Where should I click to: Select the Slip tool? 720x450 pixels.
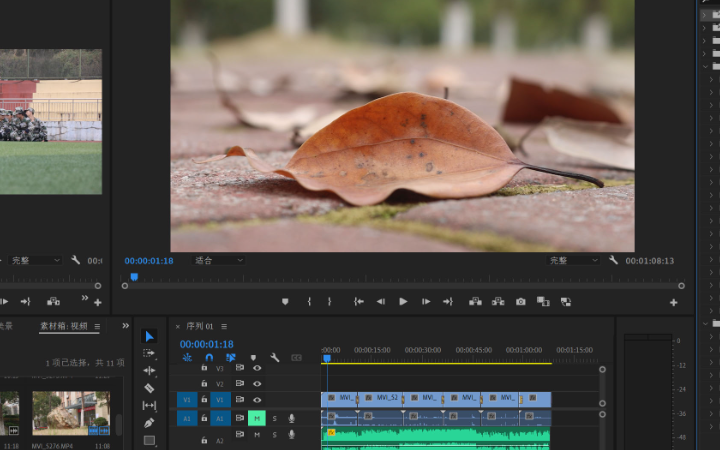coord(149,405)
